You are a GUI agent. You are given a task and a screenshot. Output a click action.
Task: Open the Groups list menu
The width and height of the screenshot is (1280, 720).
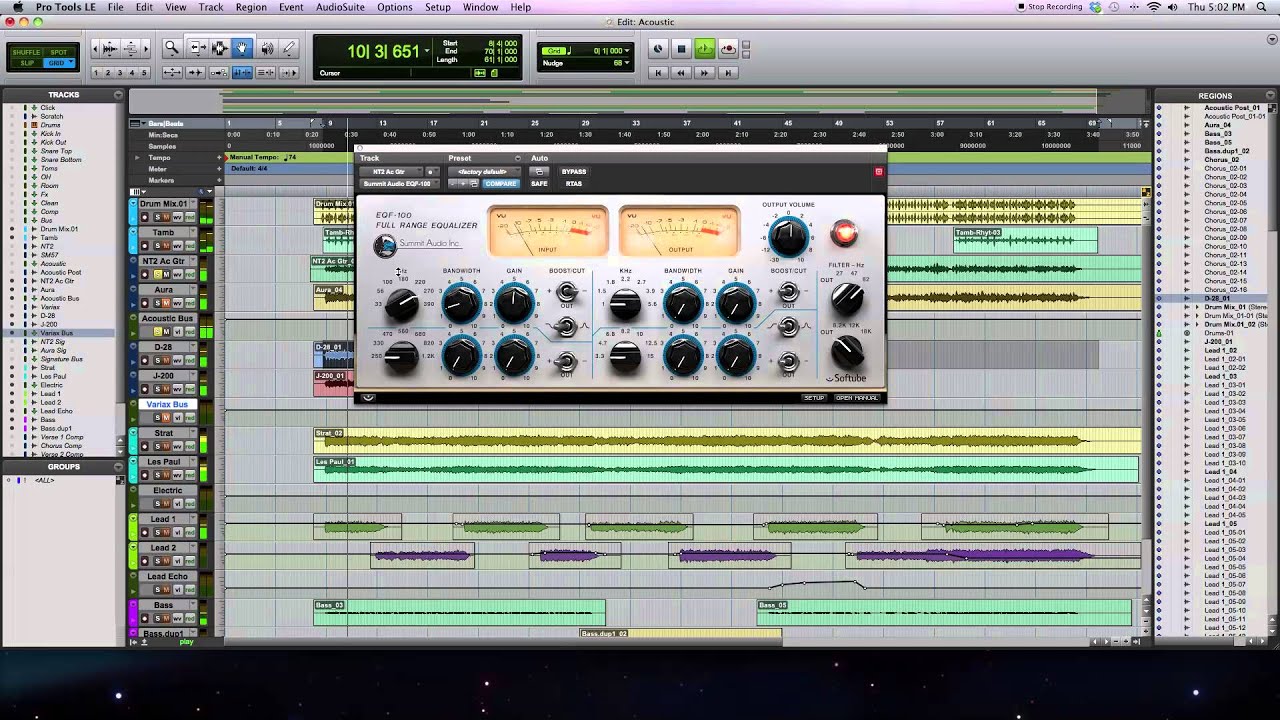[118, 467]
